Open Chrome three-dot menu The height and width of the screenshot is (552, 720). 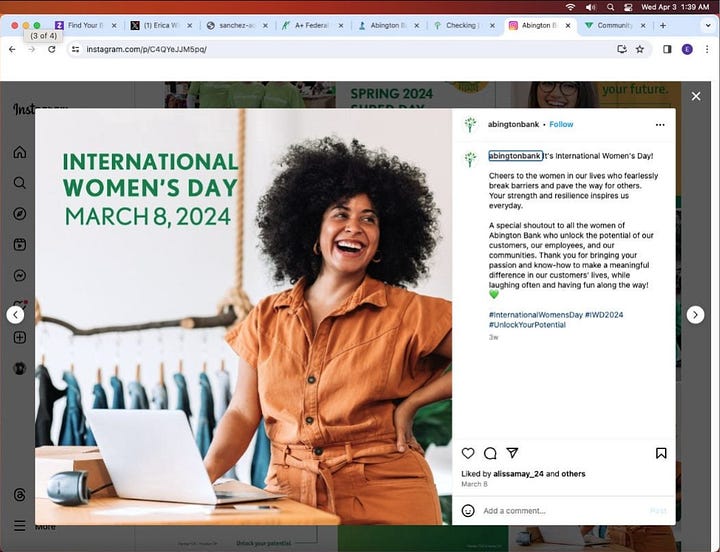coord(707,49)
